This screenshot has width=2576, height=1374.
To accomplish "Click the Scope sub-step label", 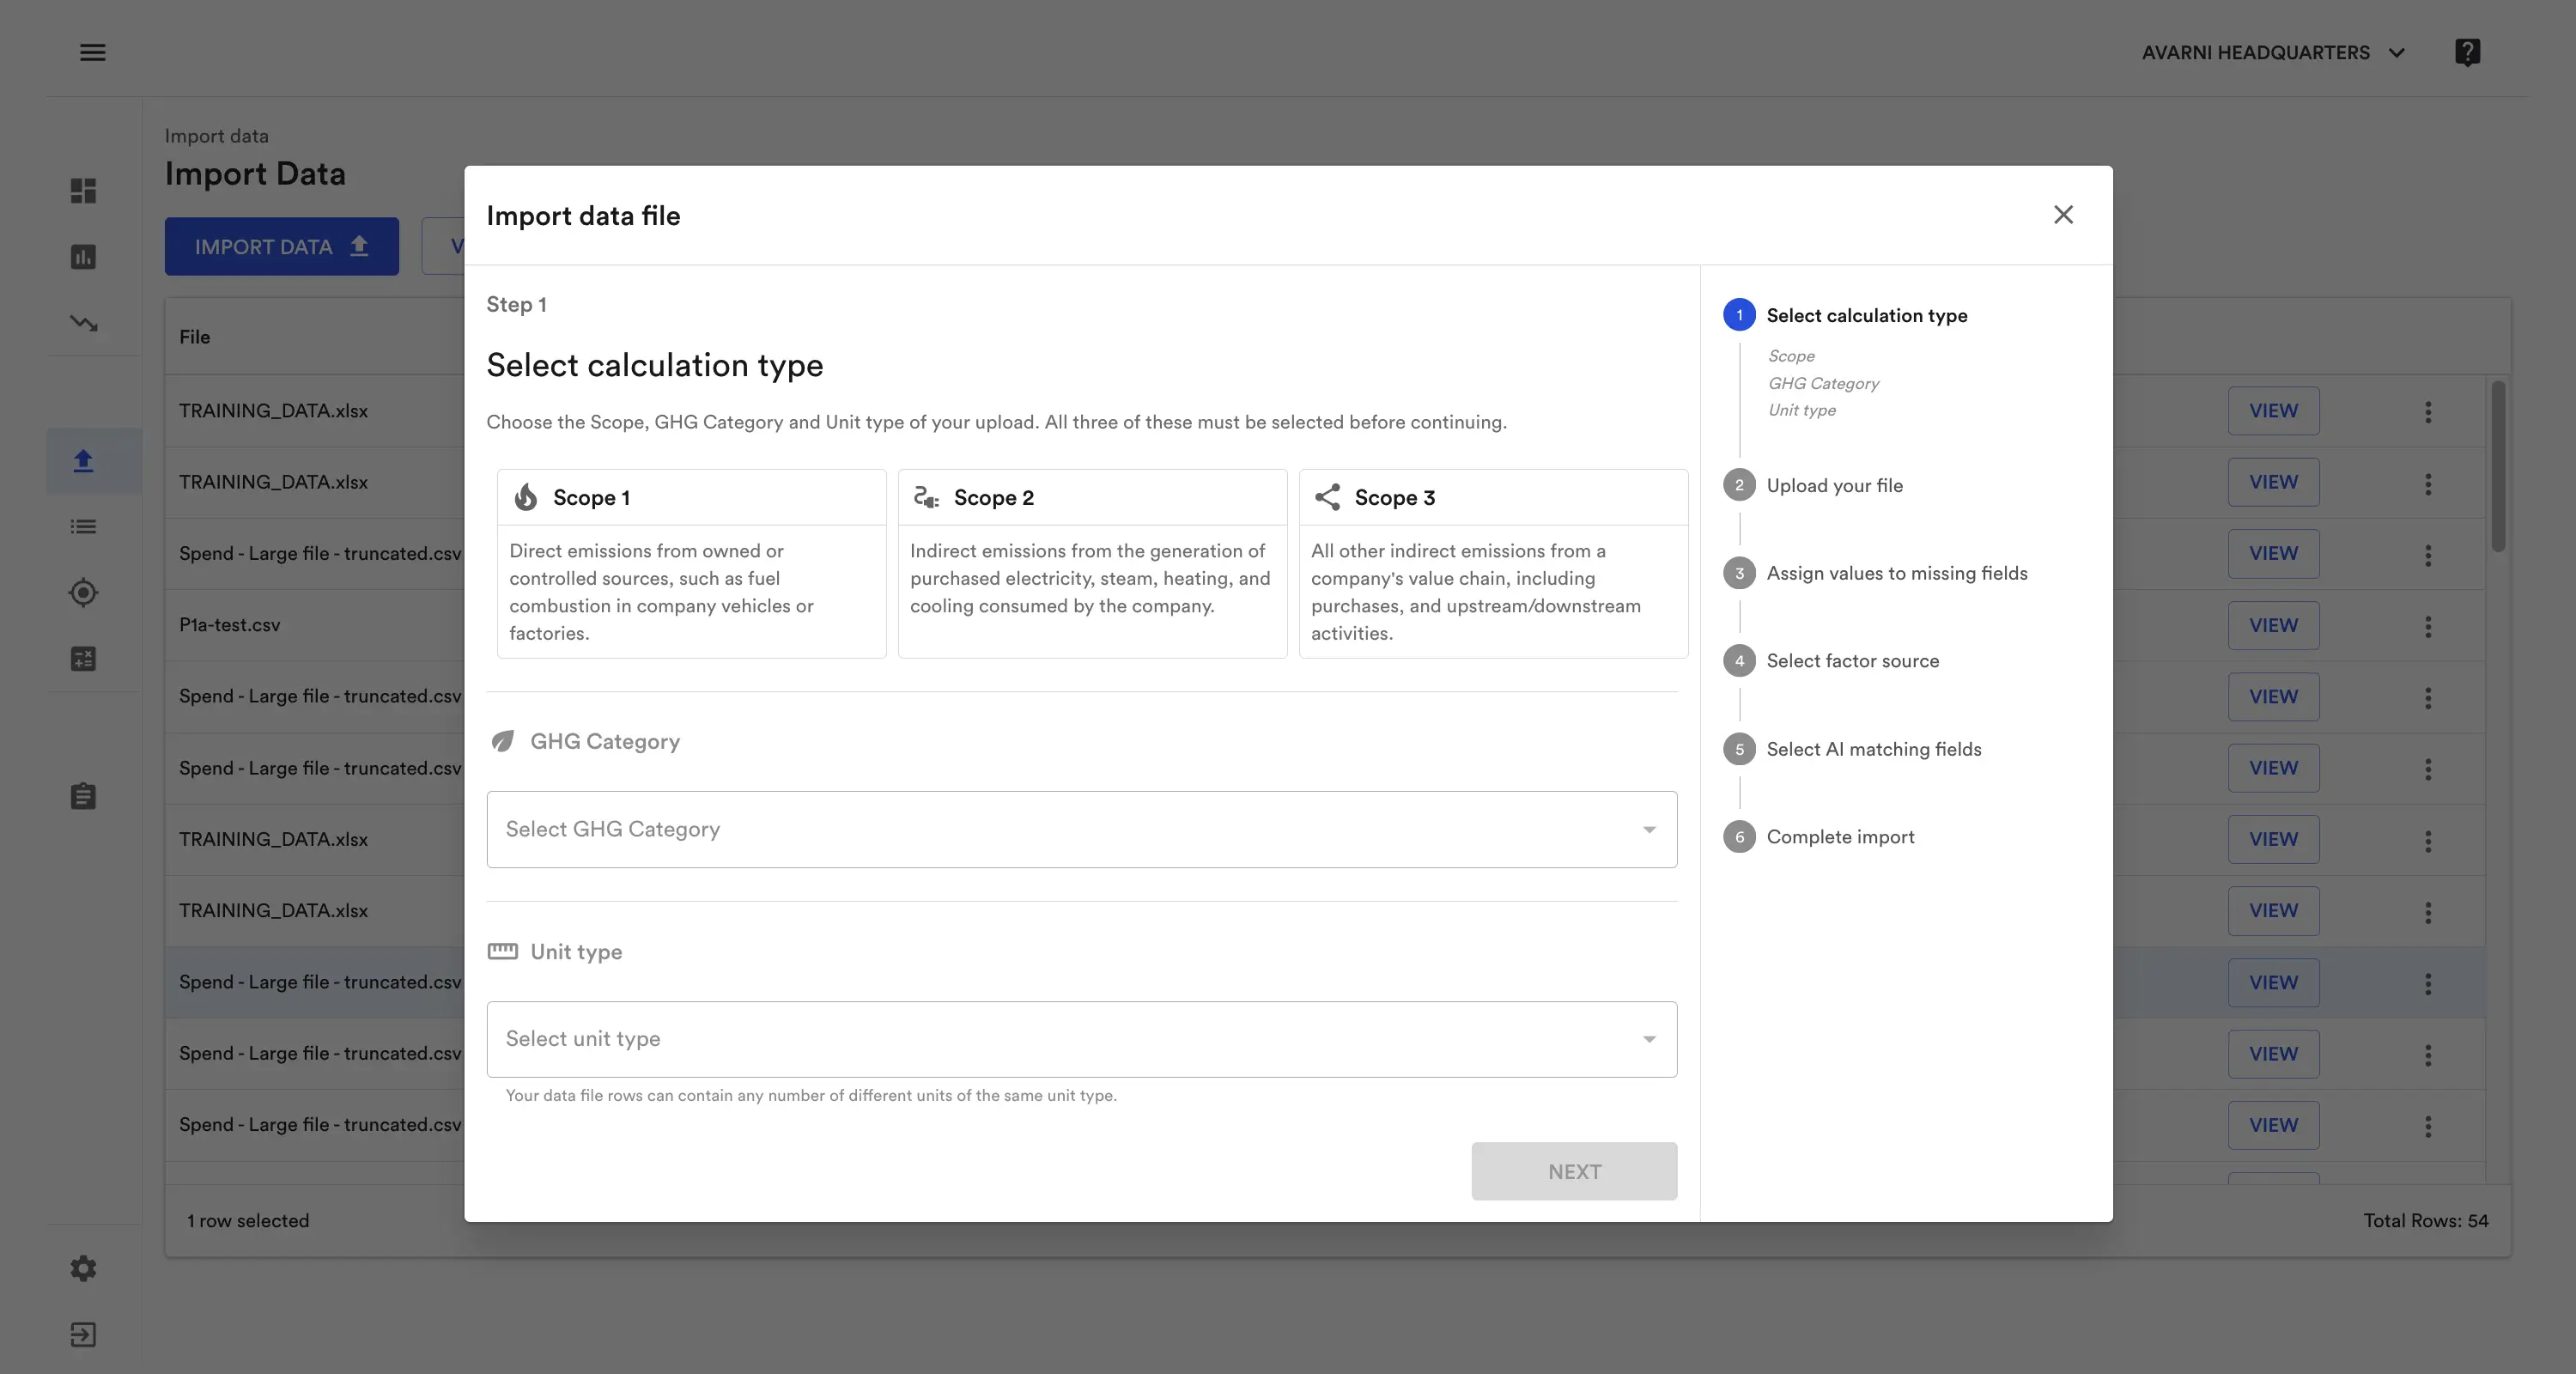I will (1791, 356).
